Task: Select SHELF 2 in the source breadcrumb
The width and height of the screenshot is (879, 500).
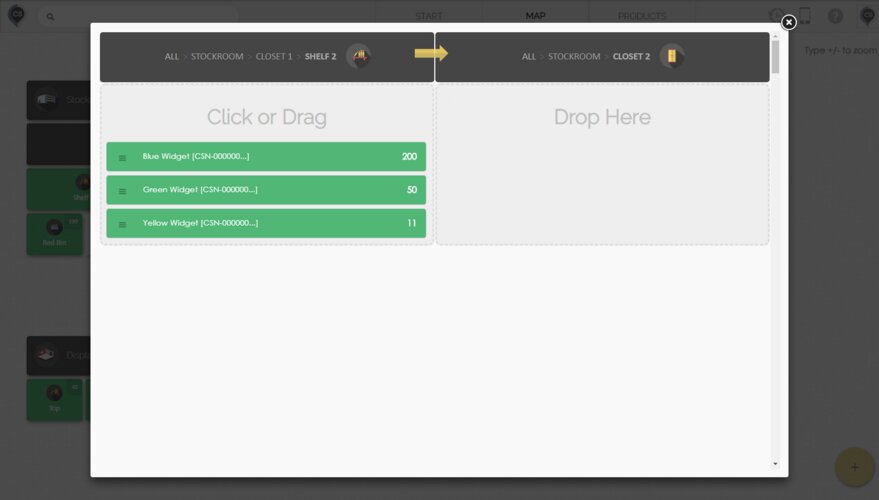Action: pyautogui.click(x=320, y=57)
